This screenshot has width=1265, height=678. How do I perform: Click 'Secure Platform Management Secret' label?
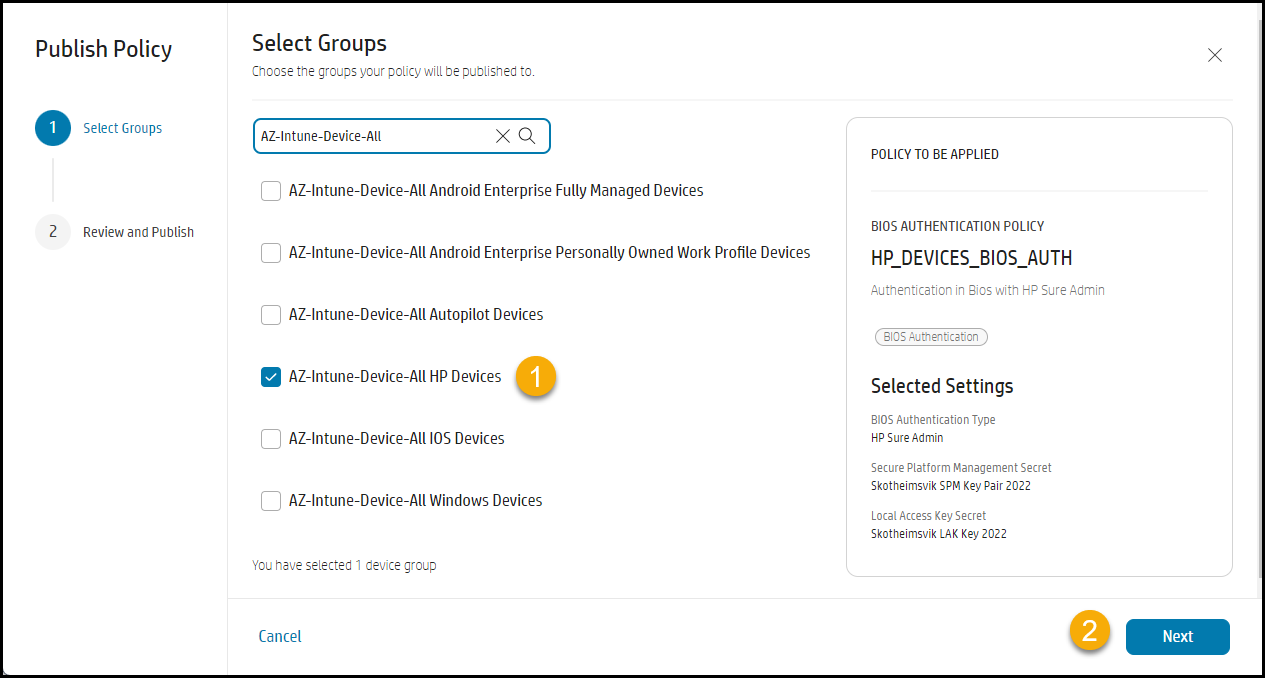coord(961,468)
